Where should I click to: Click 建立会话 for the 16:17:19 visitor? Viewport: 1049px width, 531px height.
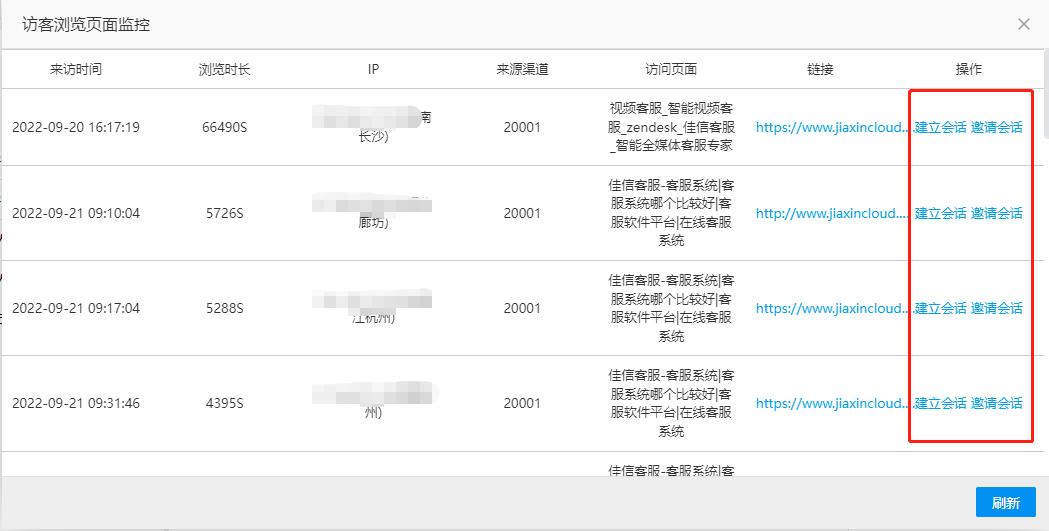tap(941, 127)
